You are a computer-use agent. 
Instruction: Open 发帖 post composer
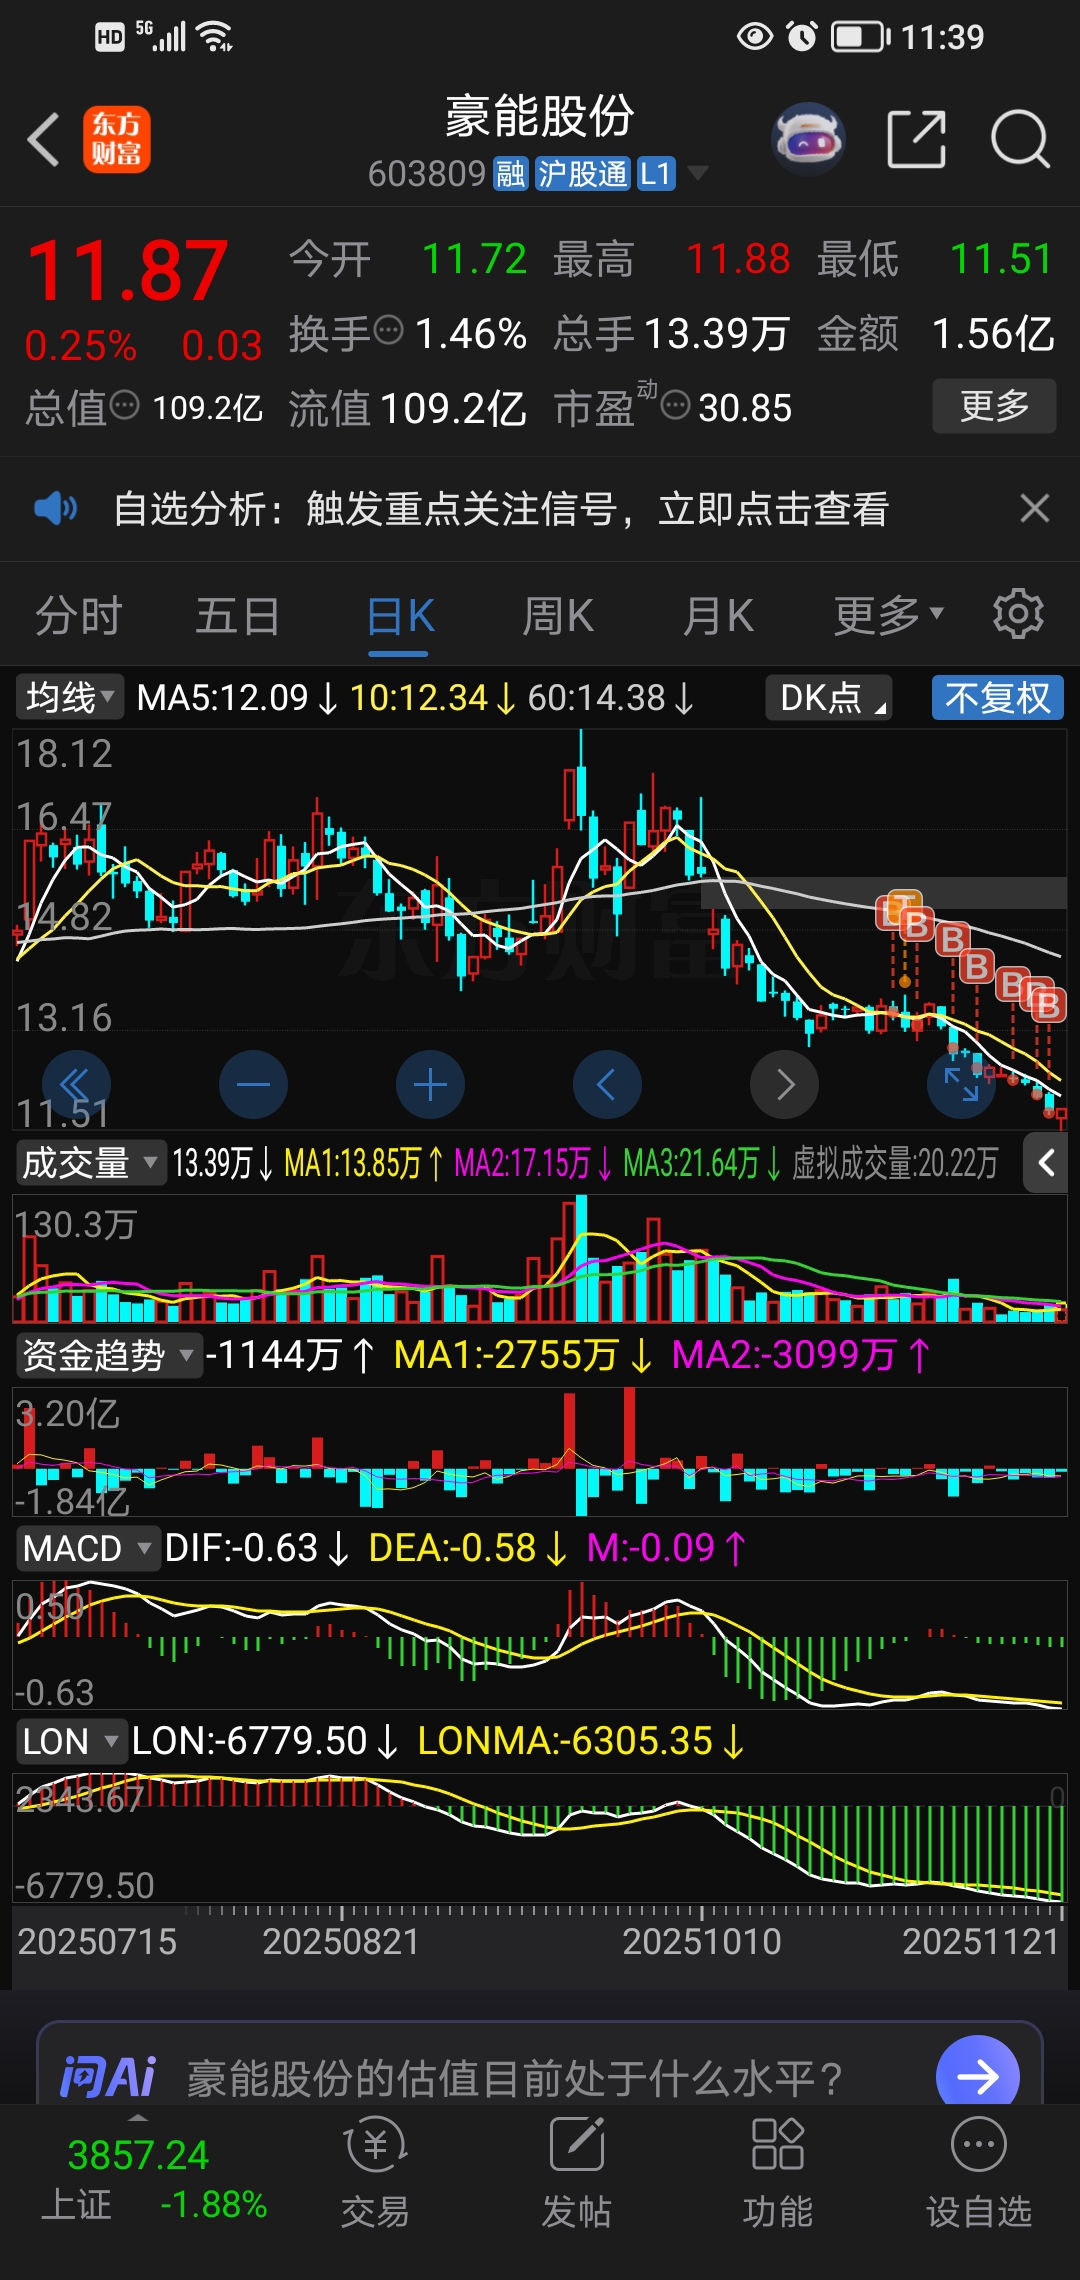coord(576,2174)
